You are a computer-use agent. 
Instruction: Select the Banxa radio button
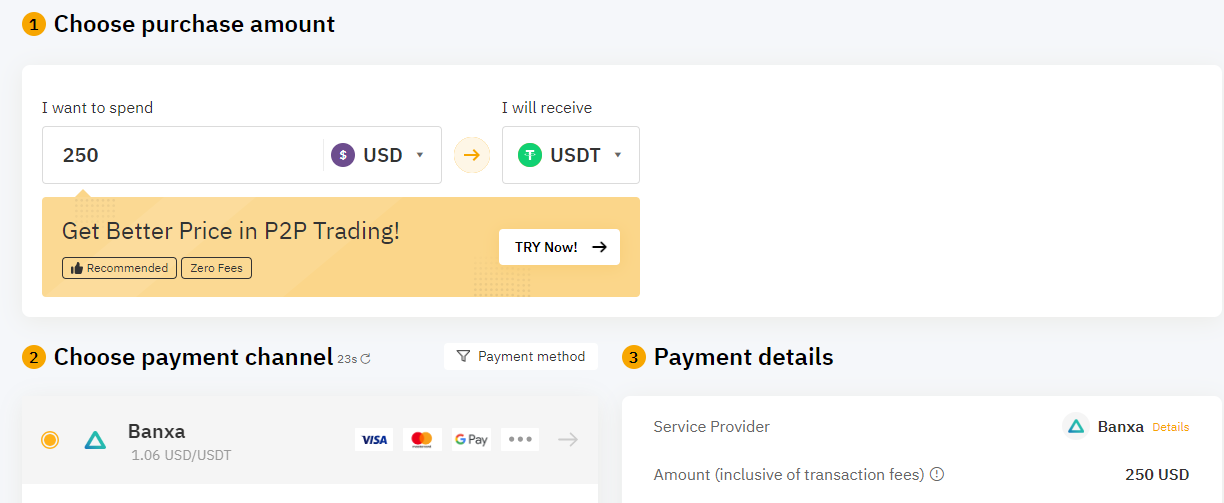click(50, 440)
